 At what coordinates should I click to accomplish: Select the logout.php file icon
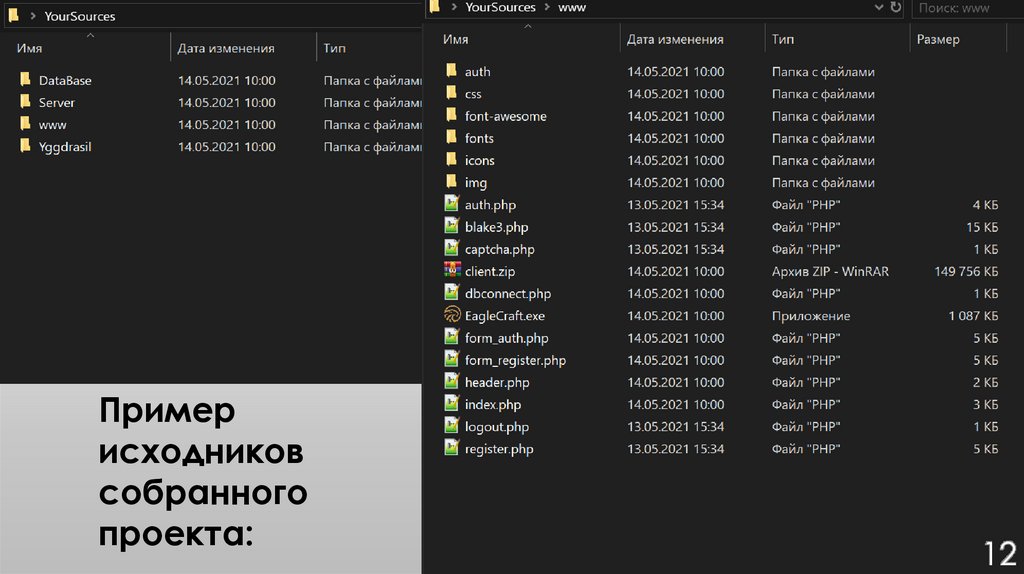point(451,426)
